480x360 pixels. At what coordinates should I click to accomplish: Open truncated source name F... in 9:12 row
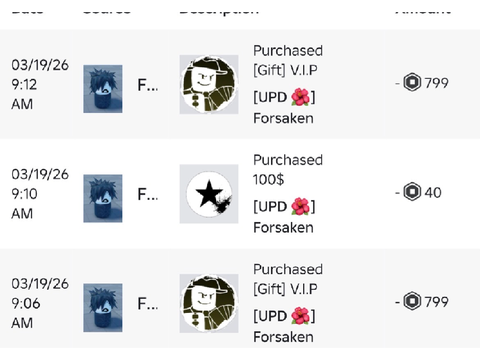pyautogui.click(x=148, y=85)
